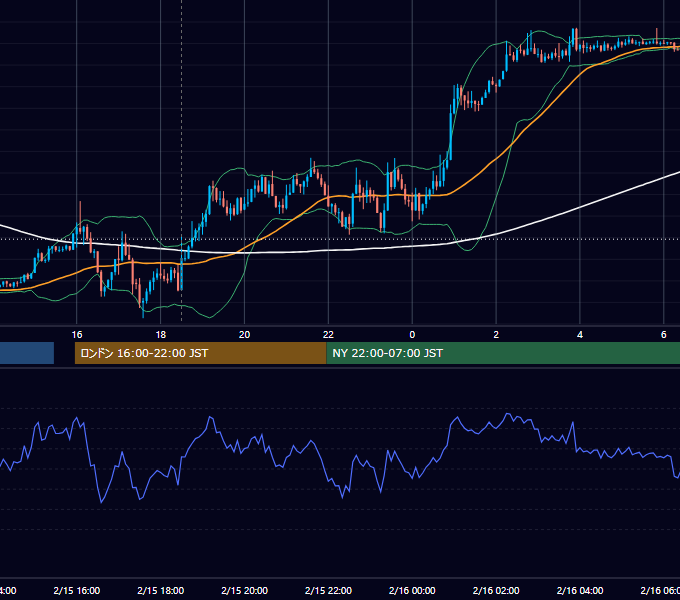Click the 2/16 00:00 label on the lower axis
The width and height of the screenshot is (680, 600).
pos(412,590)
